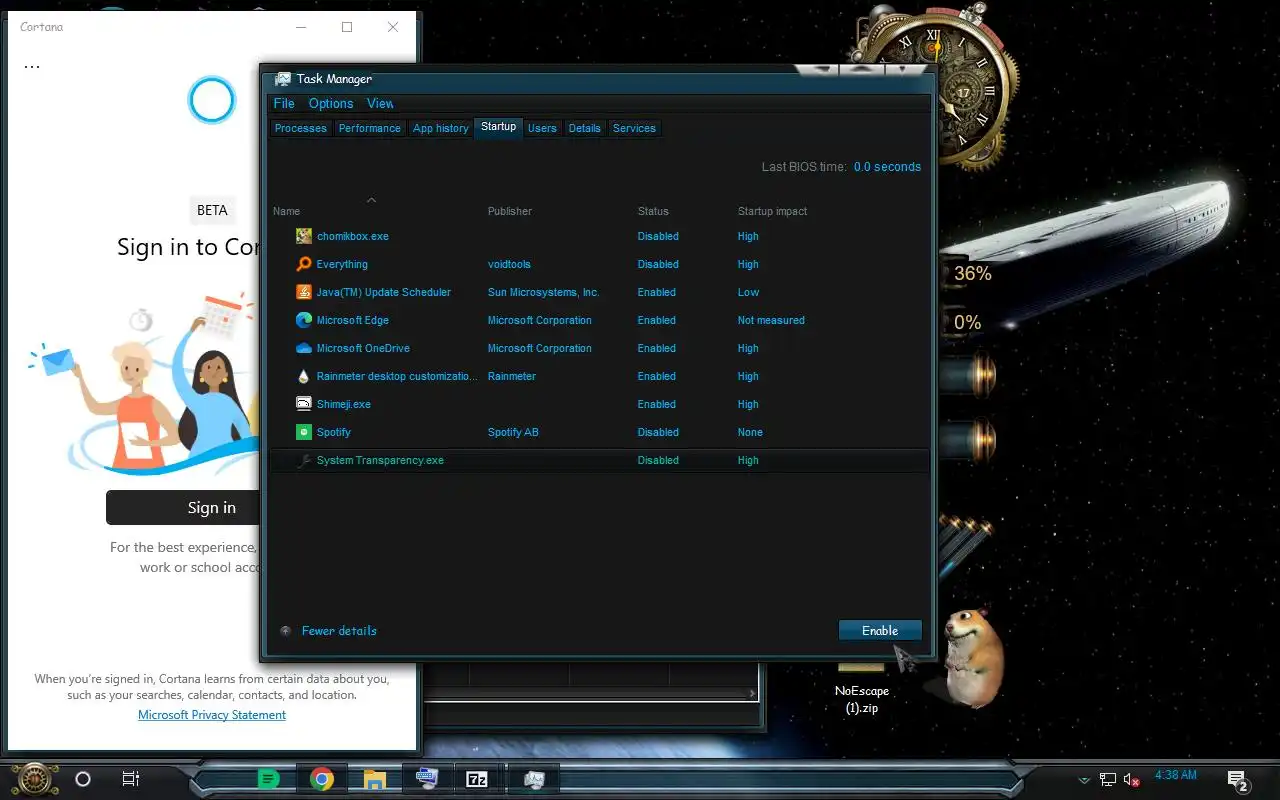Open the Cortana three-dots menu
Screen dimensions: 1280x800
coord(32,66)
